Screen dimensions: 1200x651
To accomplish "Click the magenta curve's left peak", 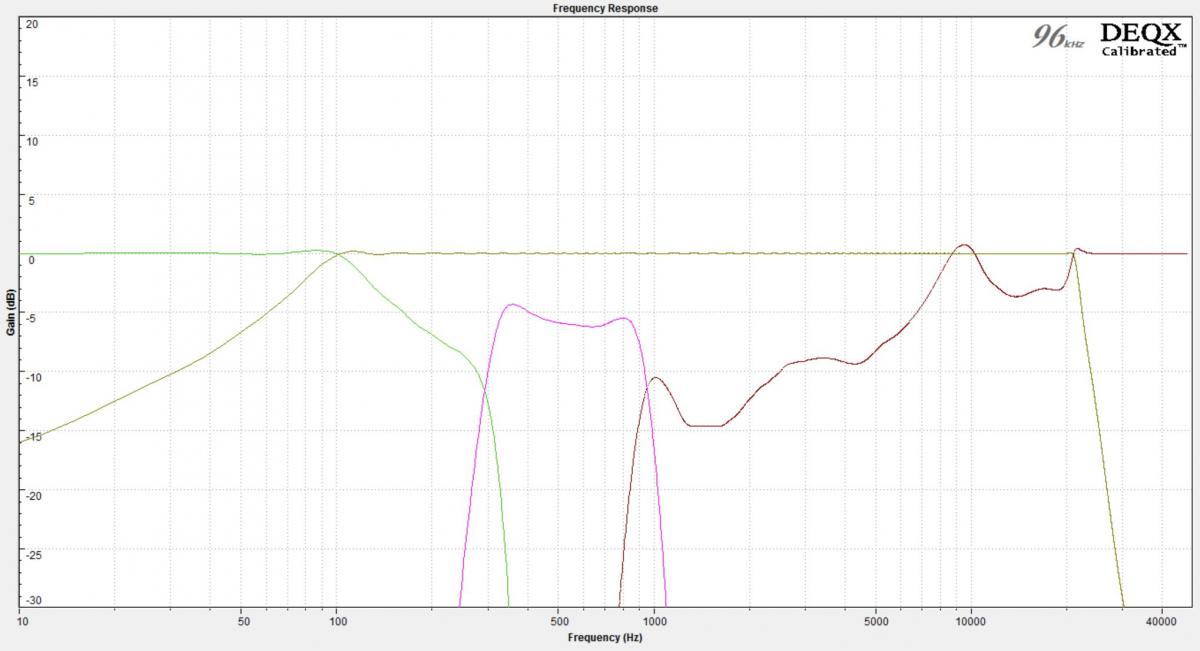I will pyautogui.click(x=512, y=305).
